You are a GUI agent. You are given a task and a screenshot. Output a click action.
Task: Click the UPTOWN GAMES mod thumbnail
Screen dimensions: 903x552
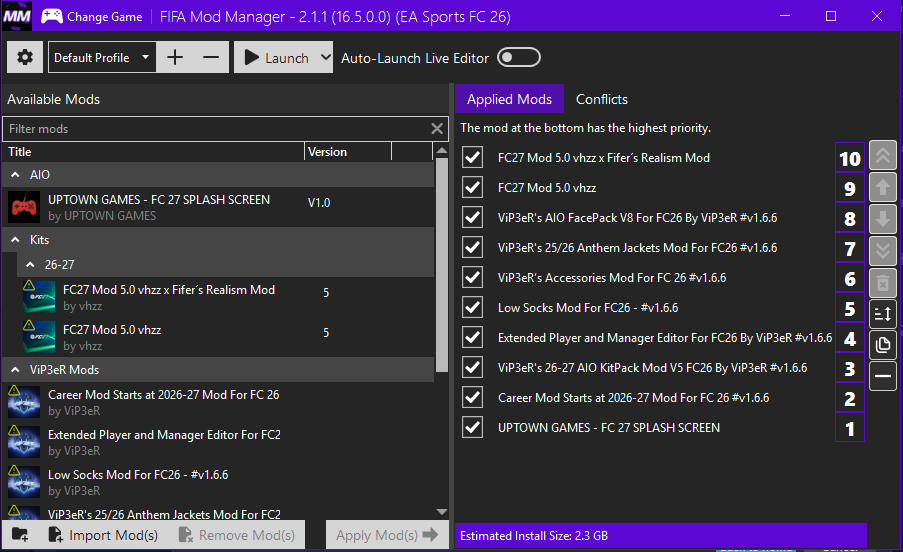tap(24, 207)
